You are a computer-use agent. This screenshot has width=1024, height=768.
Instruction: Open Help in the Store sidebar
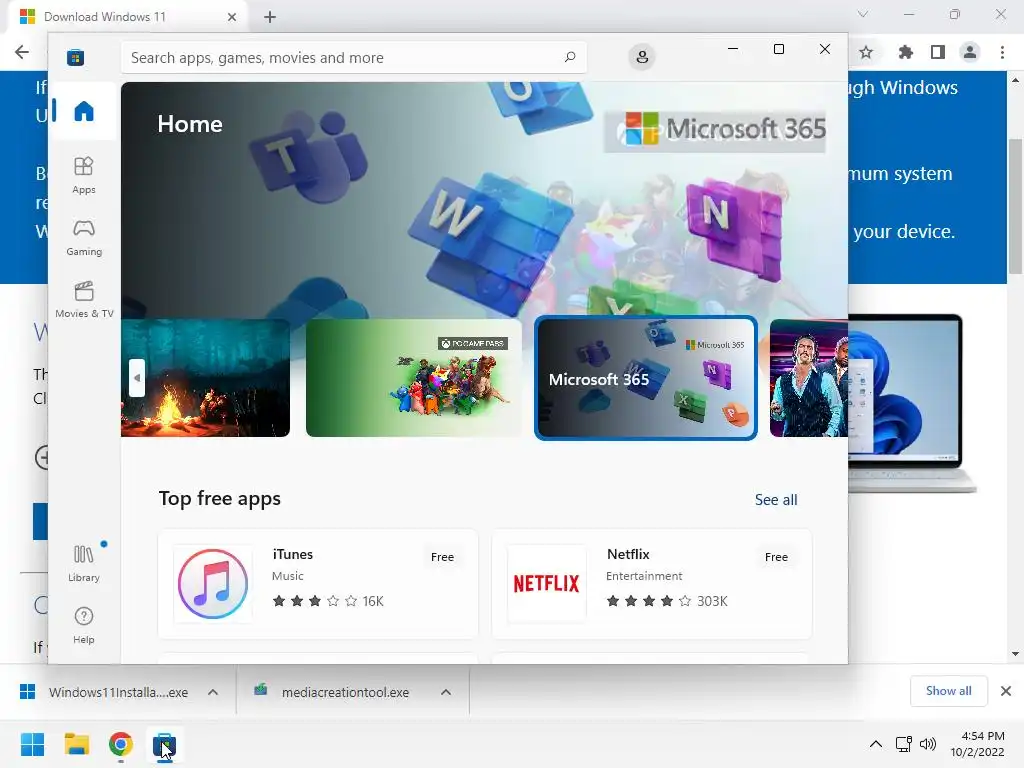click(84, 626)
